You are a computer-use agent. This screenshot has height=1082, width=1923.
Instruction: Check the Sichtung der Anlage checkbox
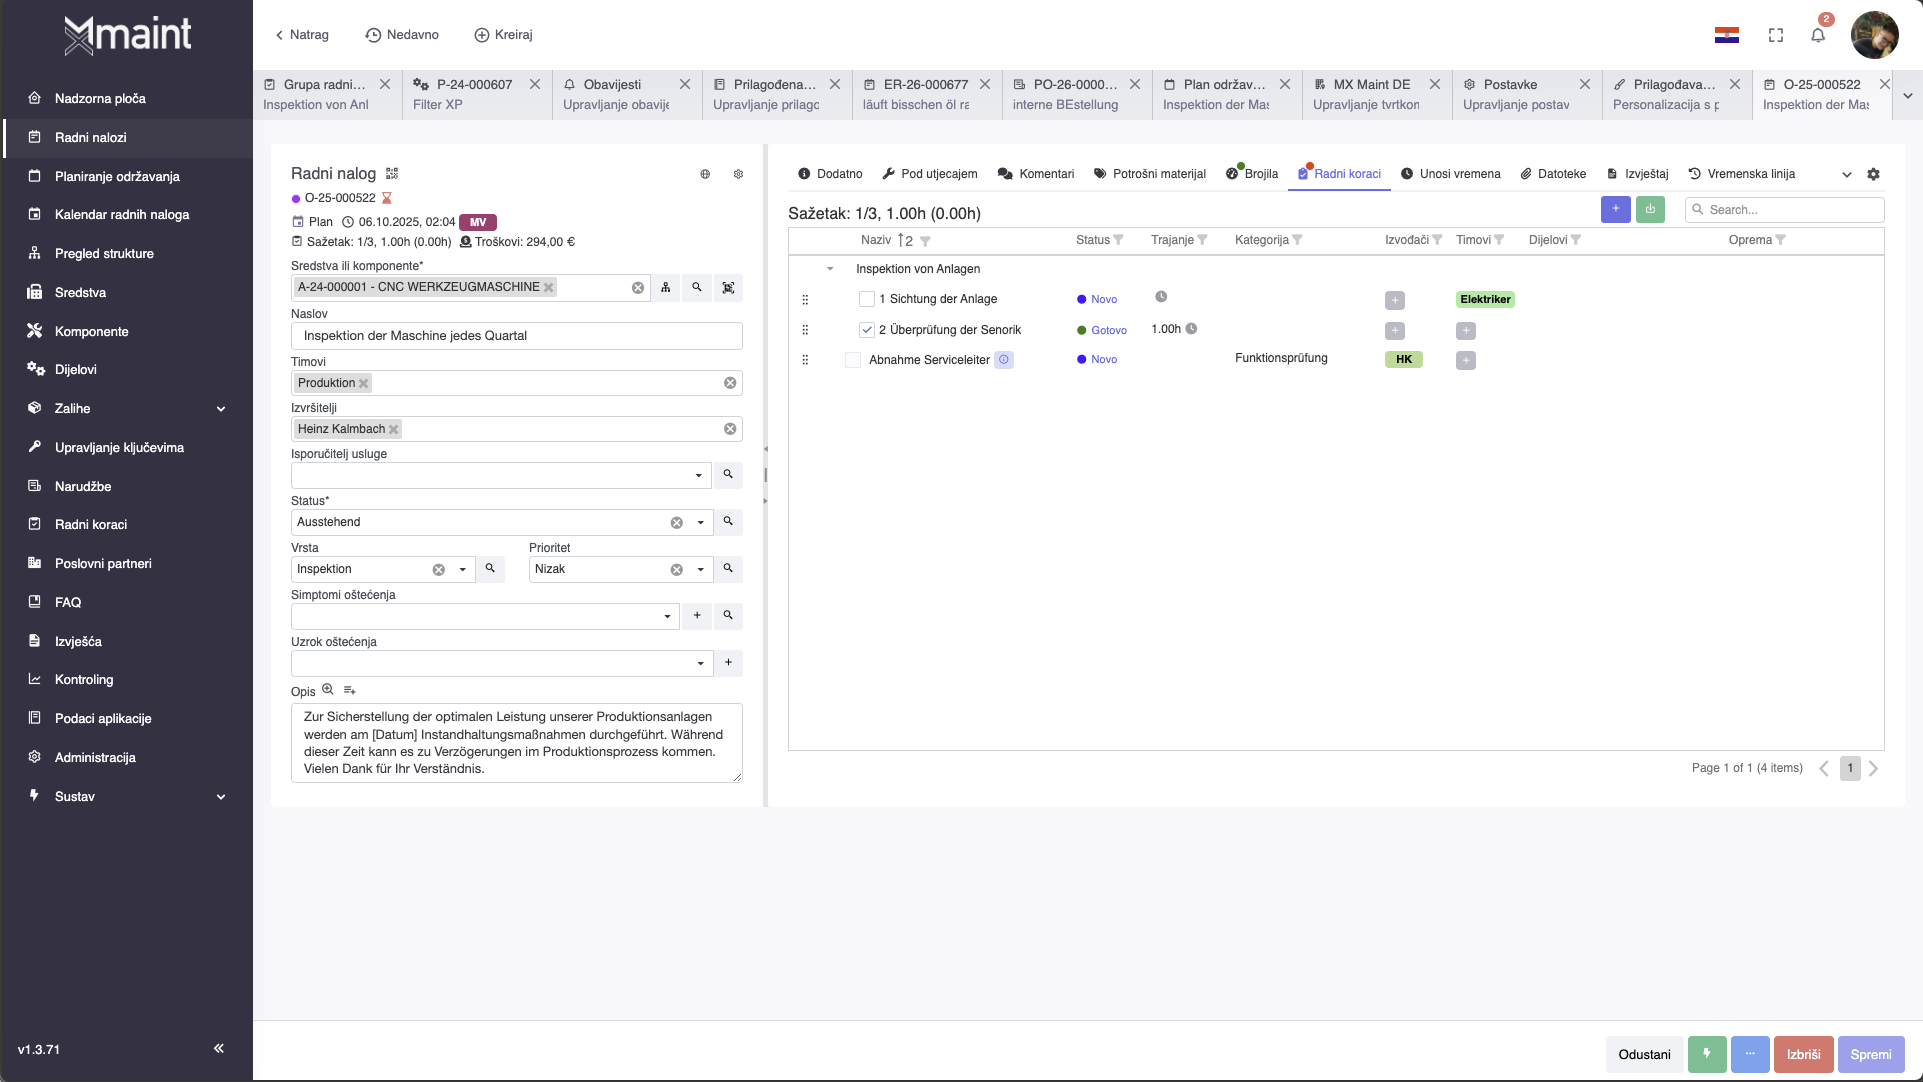(867, 299)
